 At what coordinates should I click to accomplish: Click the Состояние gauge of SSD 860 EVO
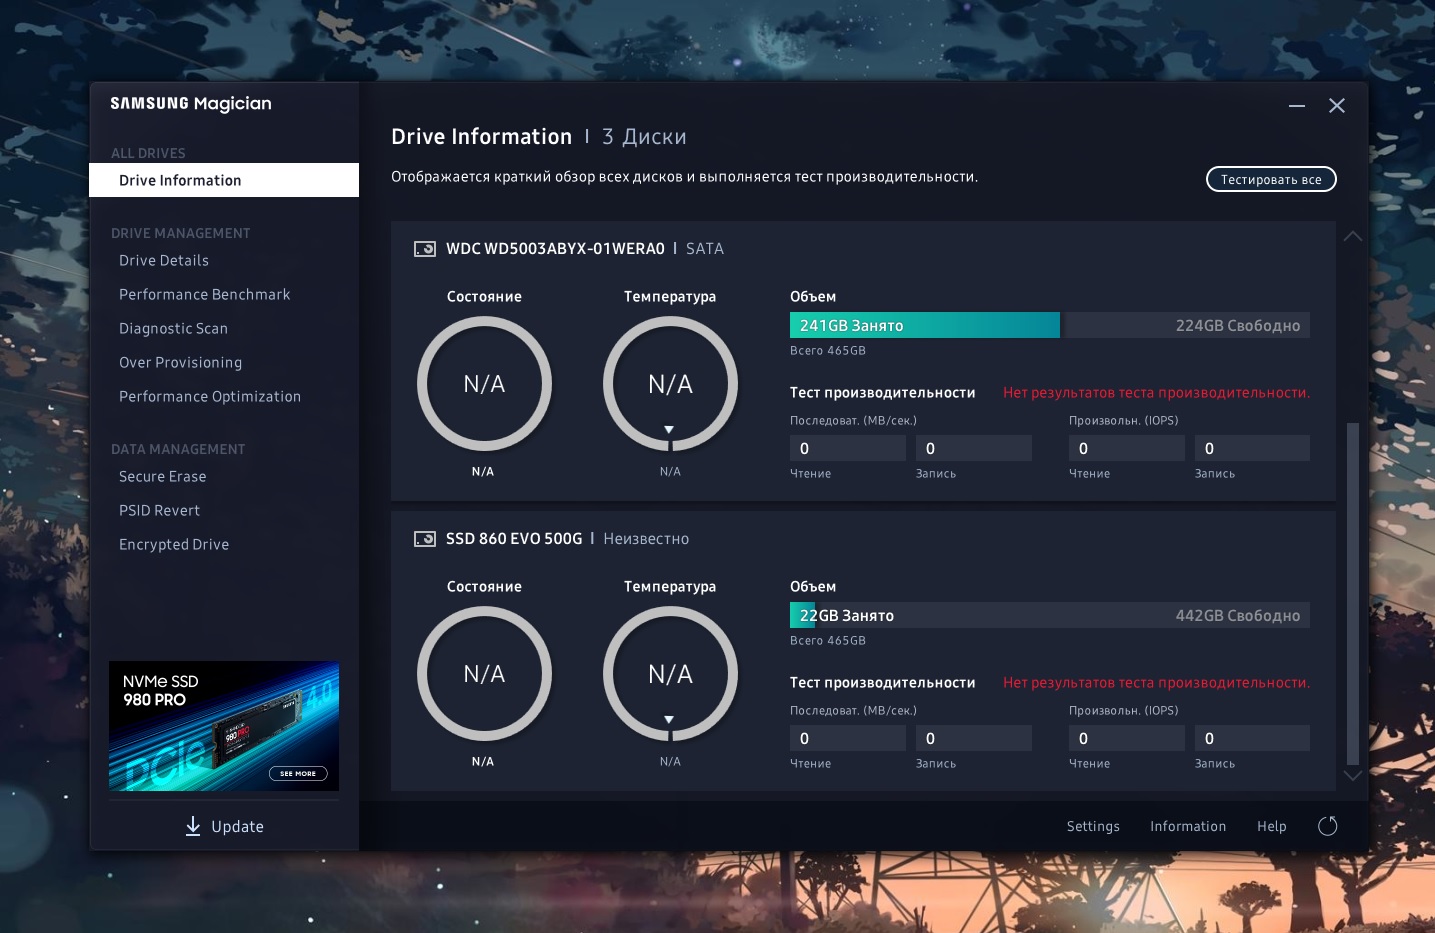tap(484, 674)
